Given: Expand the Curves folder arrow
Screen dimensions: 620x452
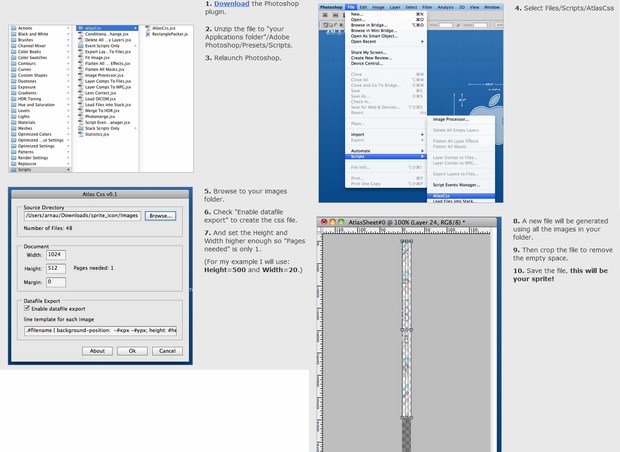Looking at the screenshot, I should 68,70.
